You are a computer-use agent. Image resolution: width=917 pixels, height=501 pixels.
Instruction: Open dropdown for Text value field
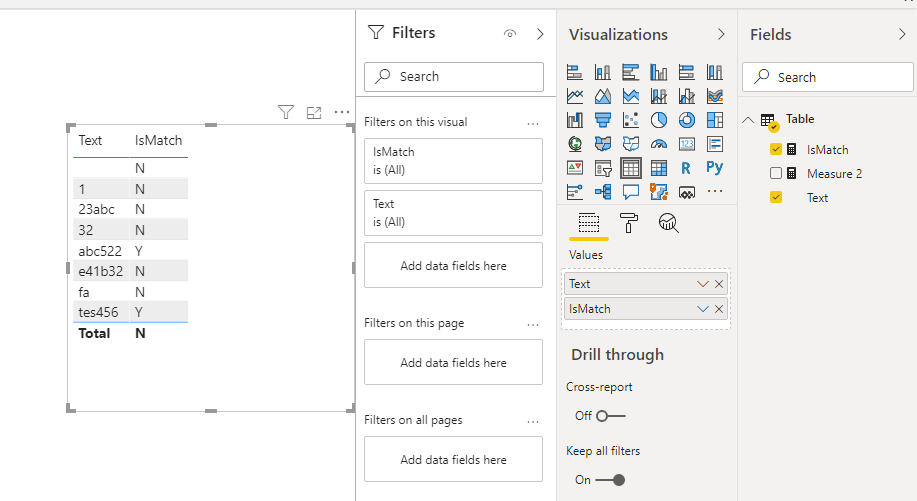click(702, 284)
